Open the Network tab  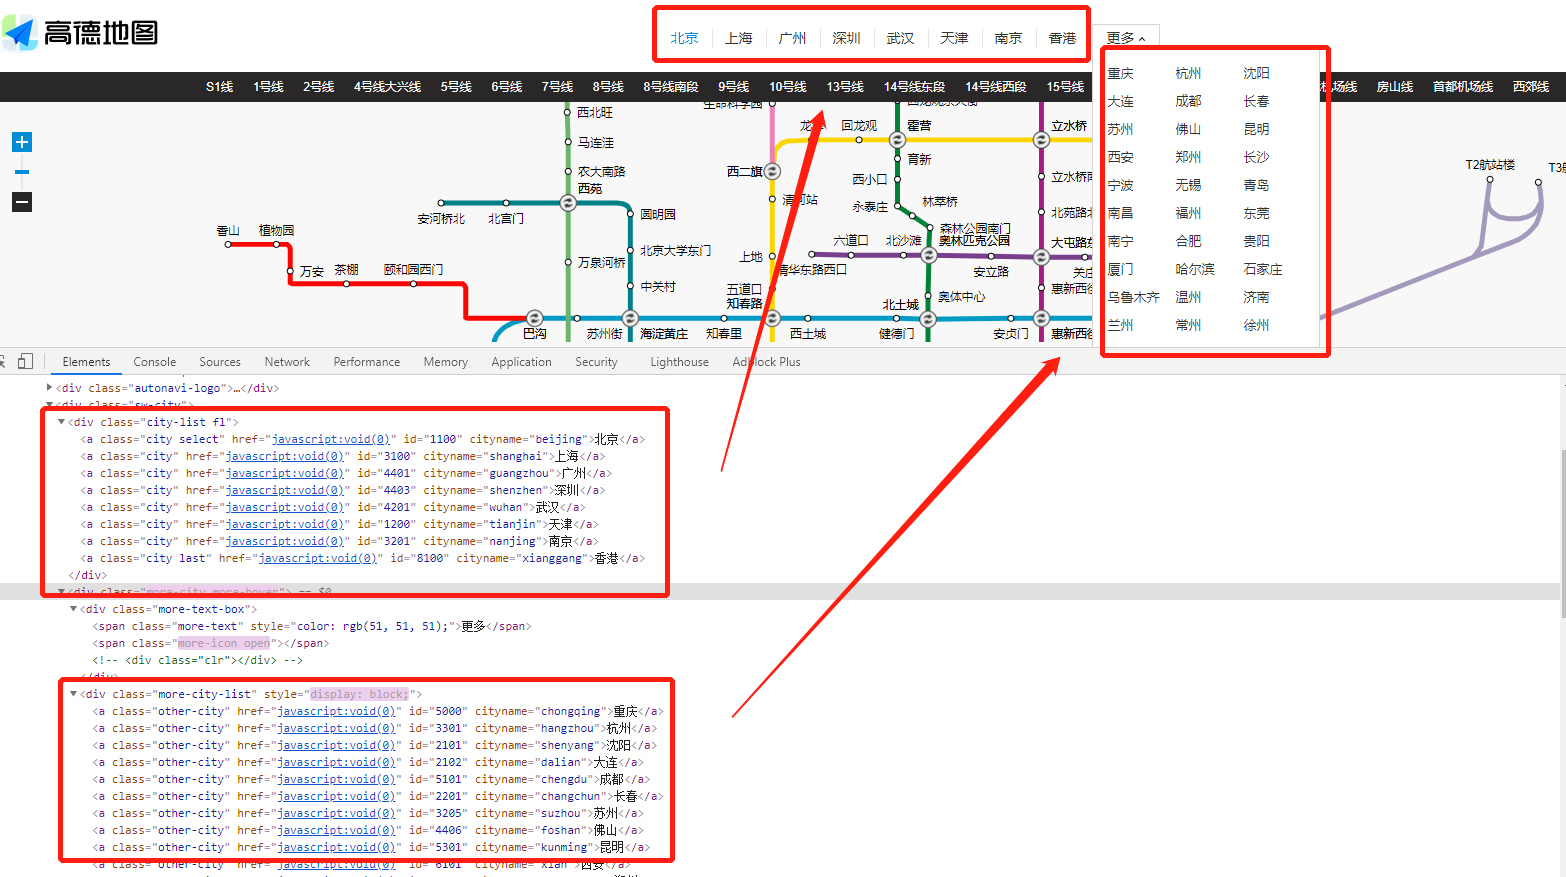(x=287, y=362)
